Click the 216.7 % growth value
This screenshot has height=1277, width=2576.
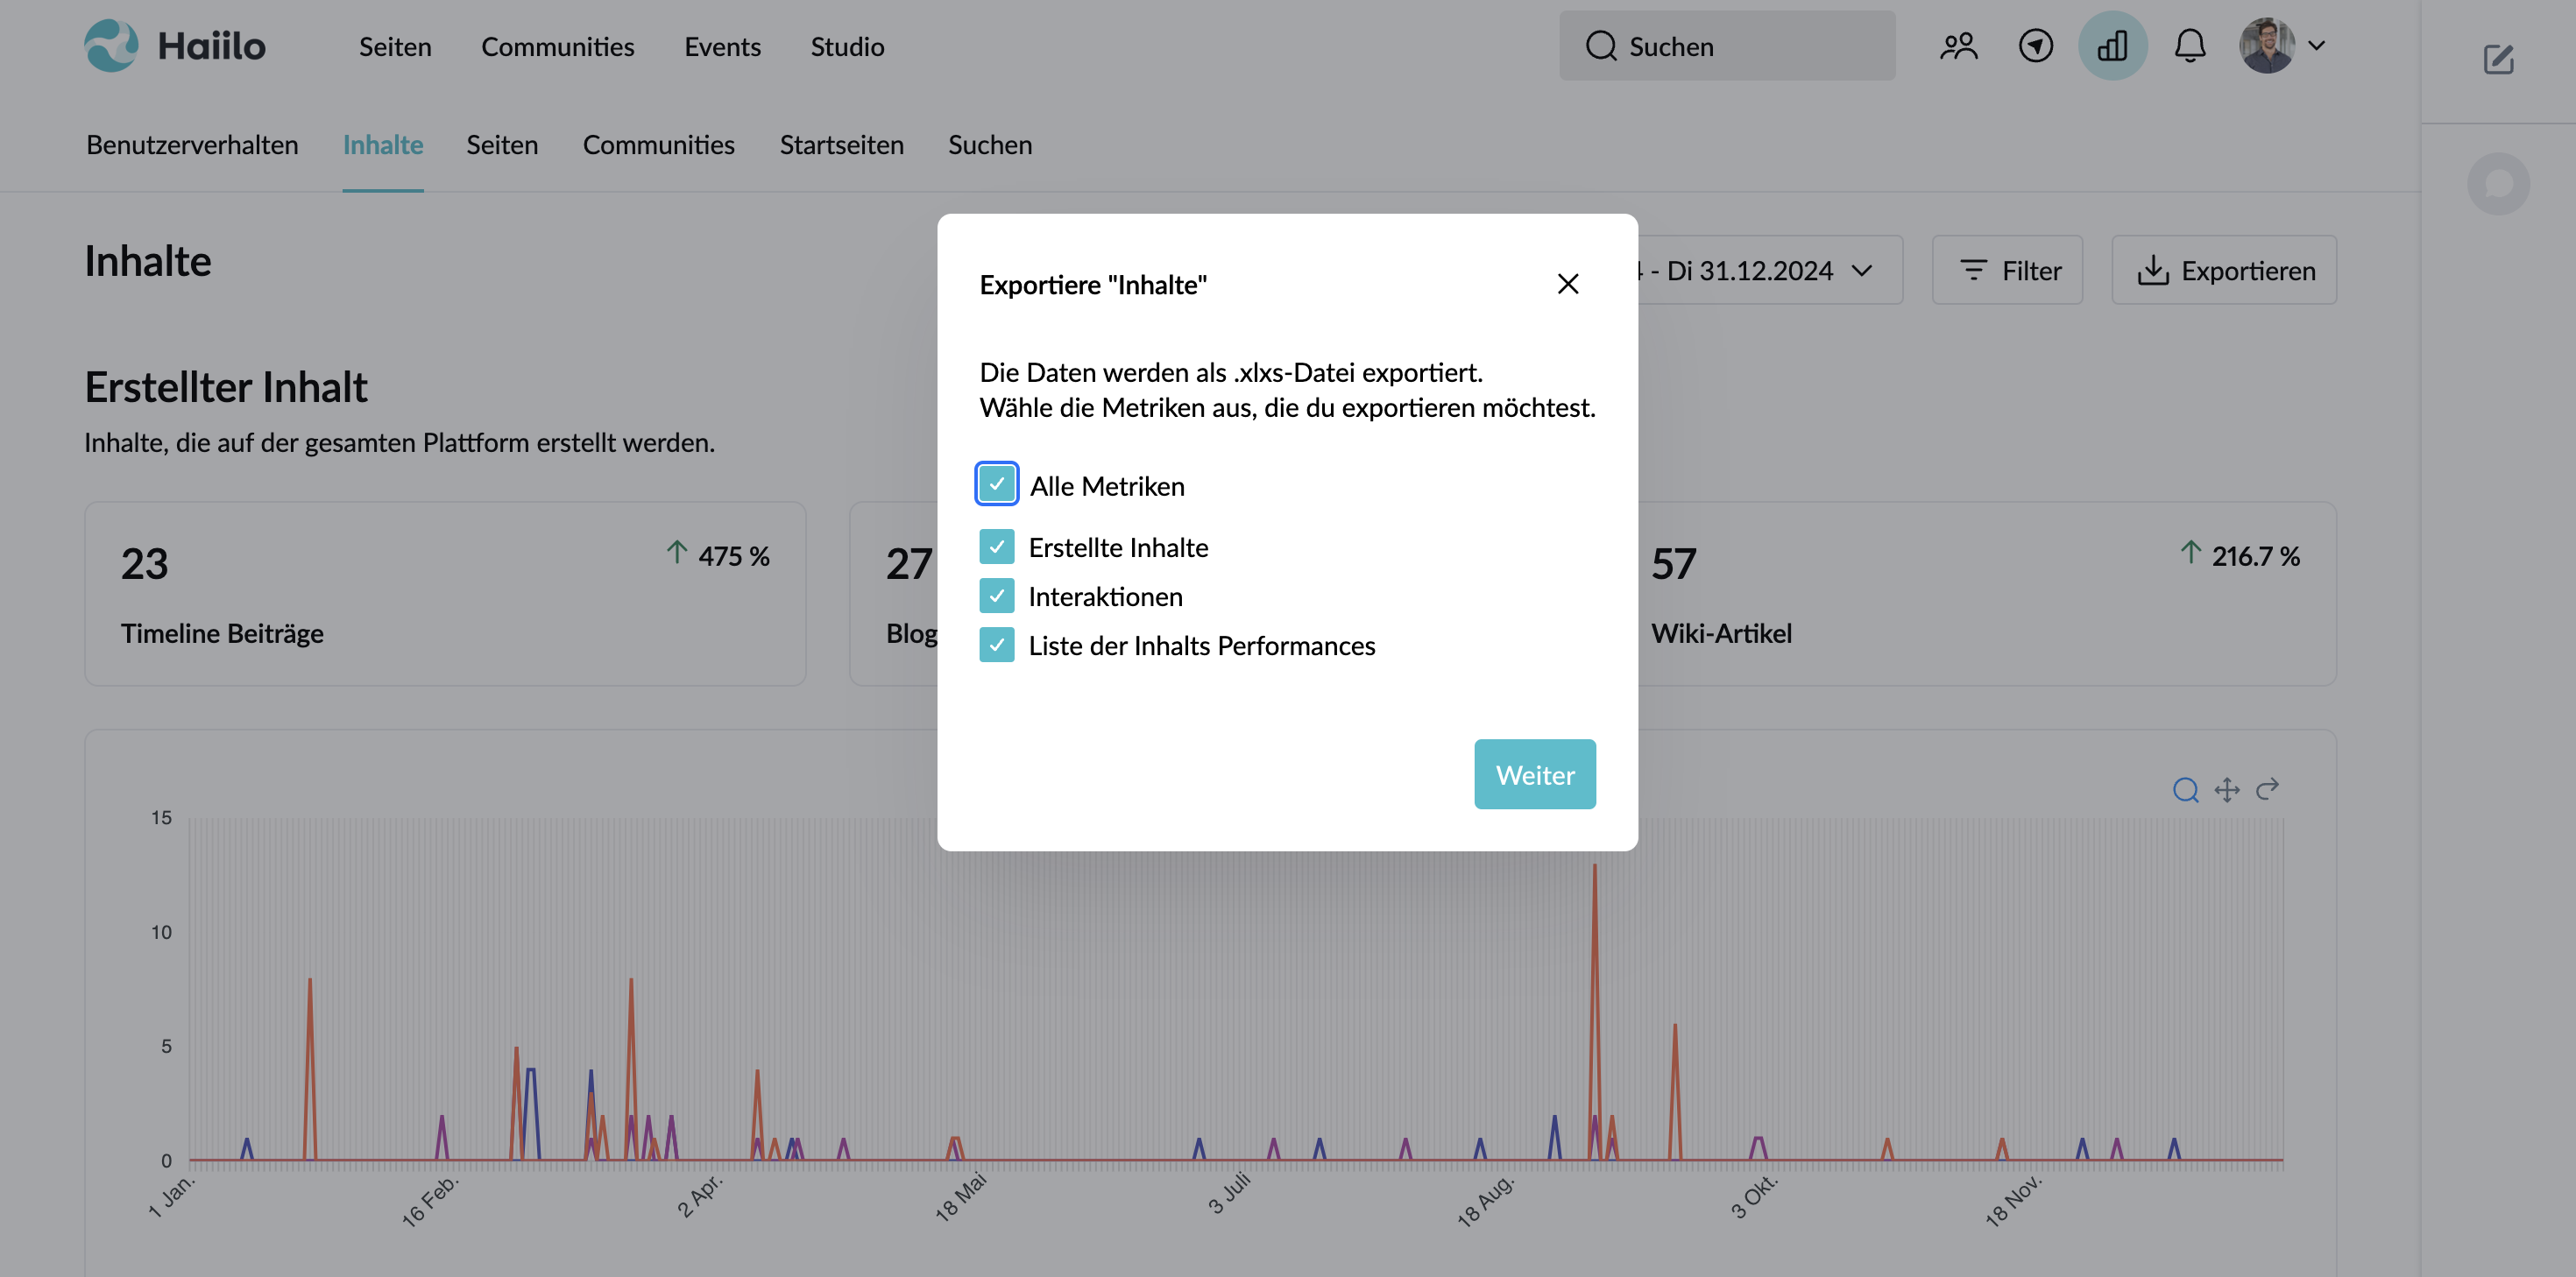tap(2255, 556)
